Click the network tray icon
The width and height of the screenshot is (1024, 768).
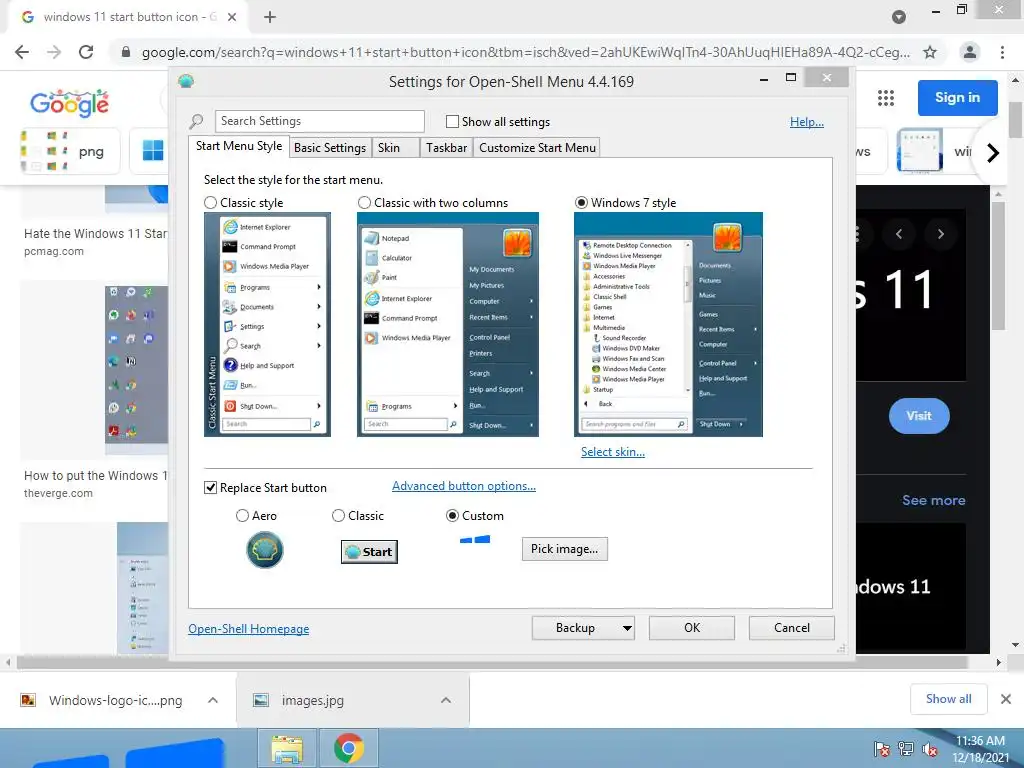point(906,749)
